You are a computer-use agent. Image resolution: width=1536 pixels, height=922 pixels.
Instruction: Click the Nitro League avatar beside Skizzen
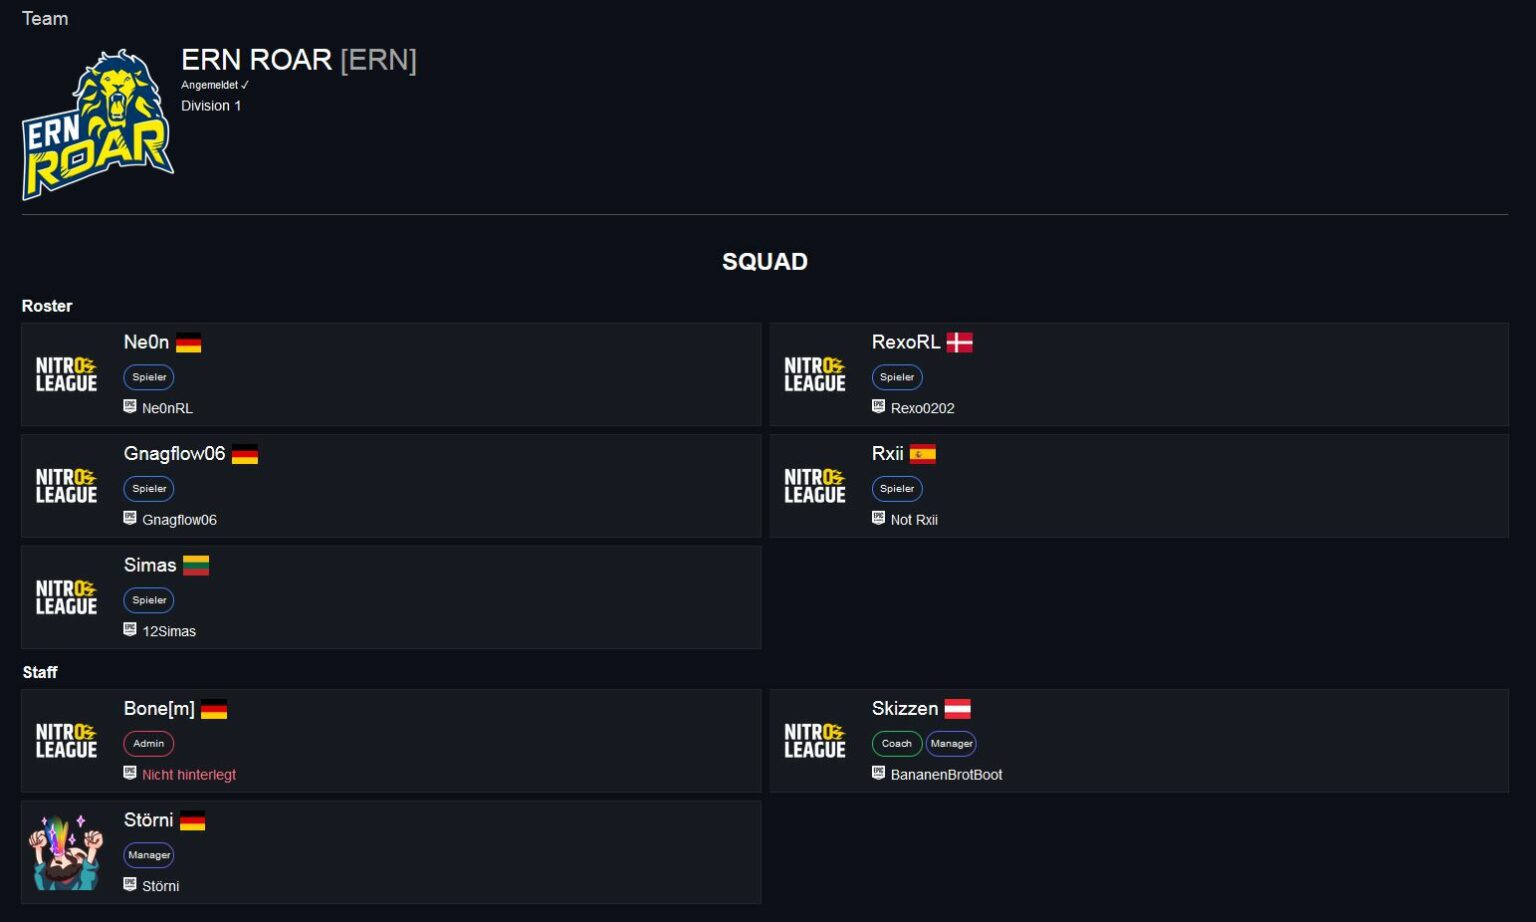tap(815, 741)
